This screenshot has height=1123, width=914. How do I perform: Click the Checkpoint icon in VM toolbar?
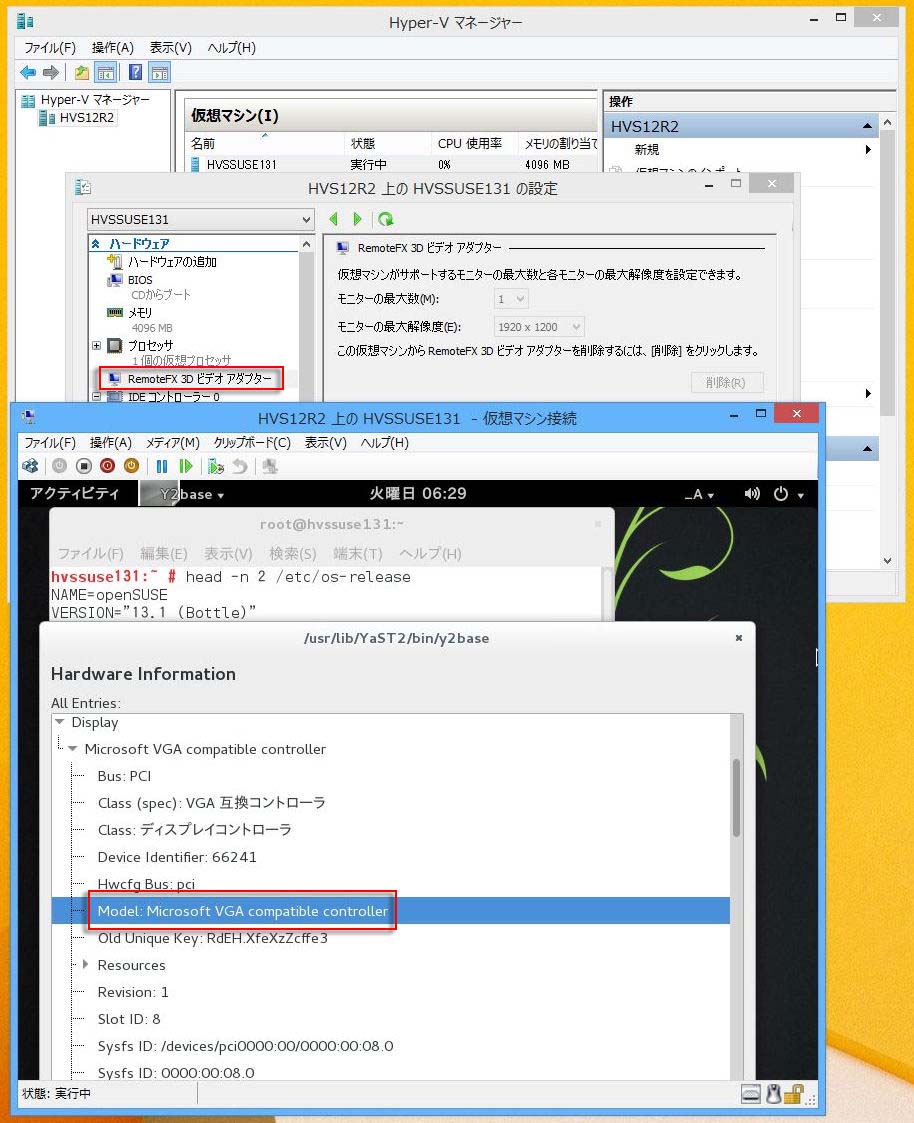(216, 466)
